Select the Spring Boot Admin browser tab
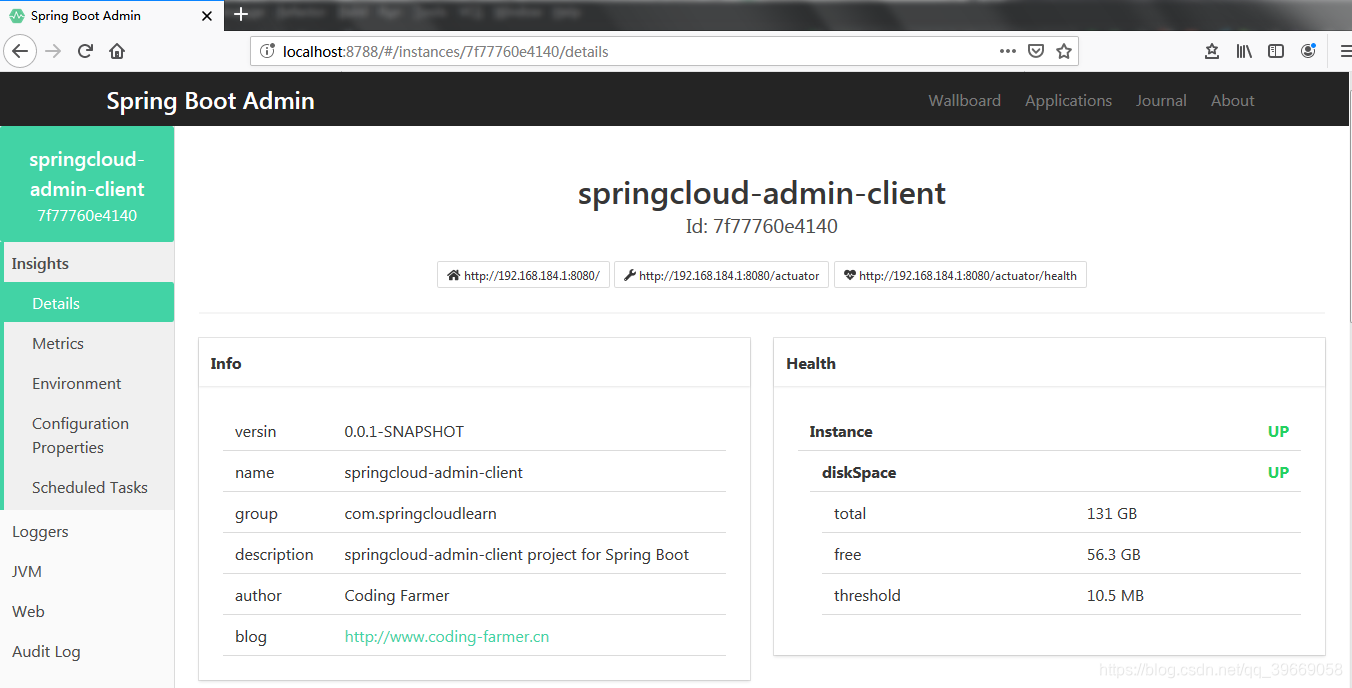This screenshot has height=688, width=1352. pyautogui.click(x=111, y=16)
